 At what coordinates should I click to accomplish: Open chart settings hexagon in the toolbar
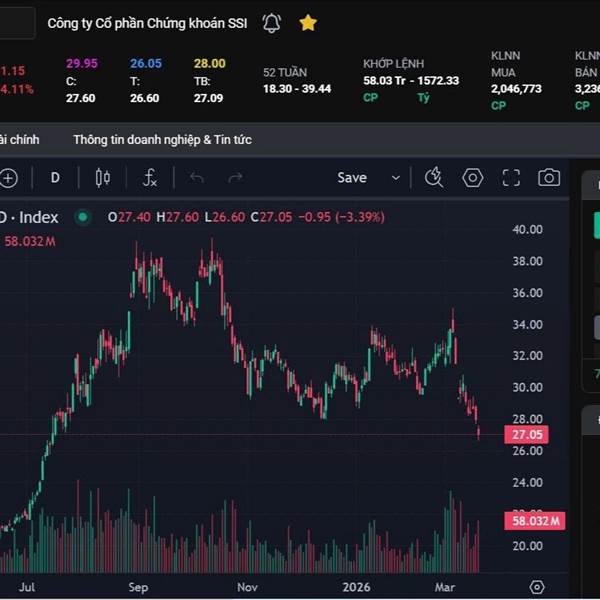pos(472,178)
